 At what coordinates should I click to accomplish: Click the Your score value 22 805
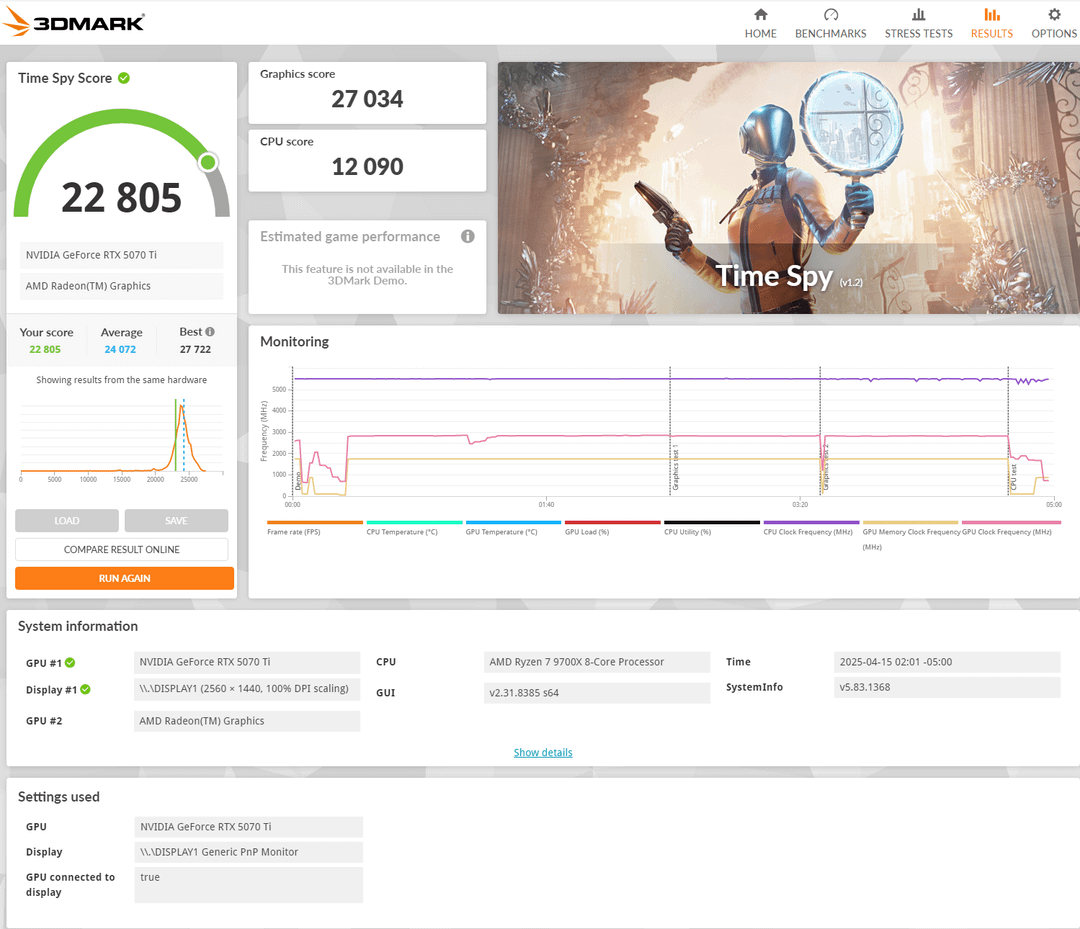[45, 349]
